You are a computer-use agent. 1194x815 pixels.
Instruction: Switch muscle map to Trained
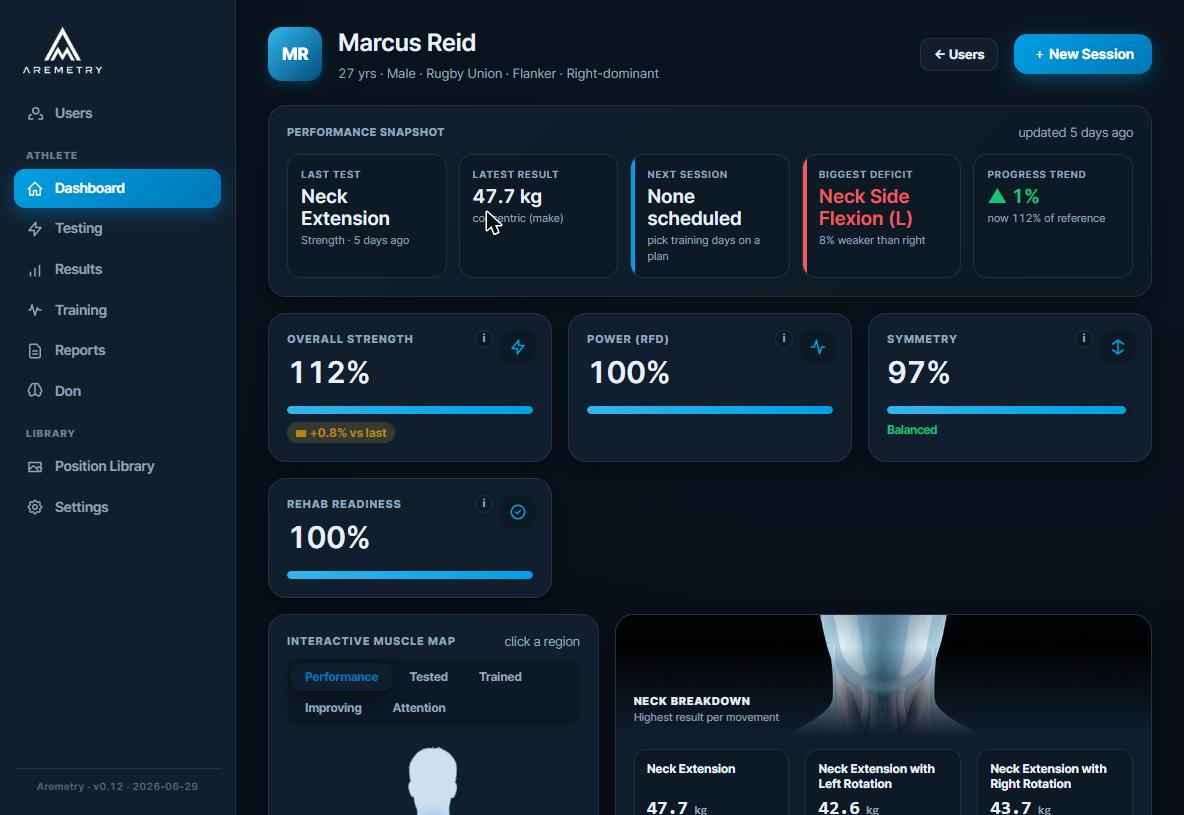tap(500, 677)
